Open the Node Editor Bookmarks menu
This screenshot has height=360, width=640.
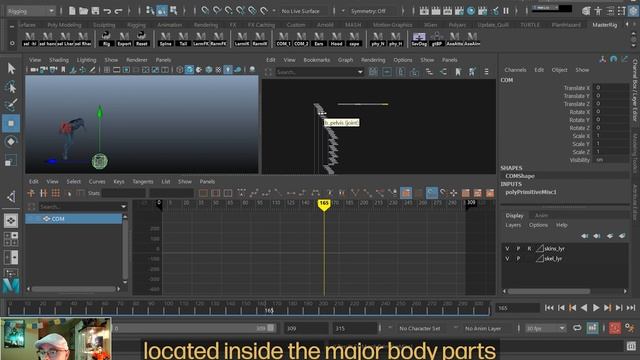pos(316,60)
